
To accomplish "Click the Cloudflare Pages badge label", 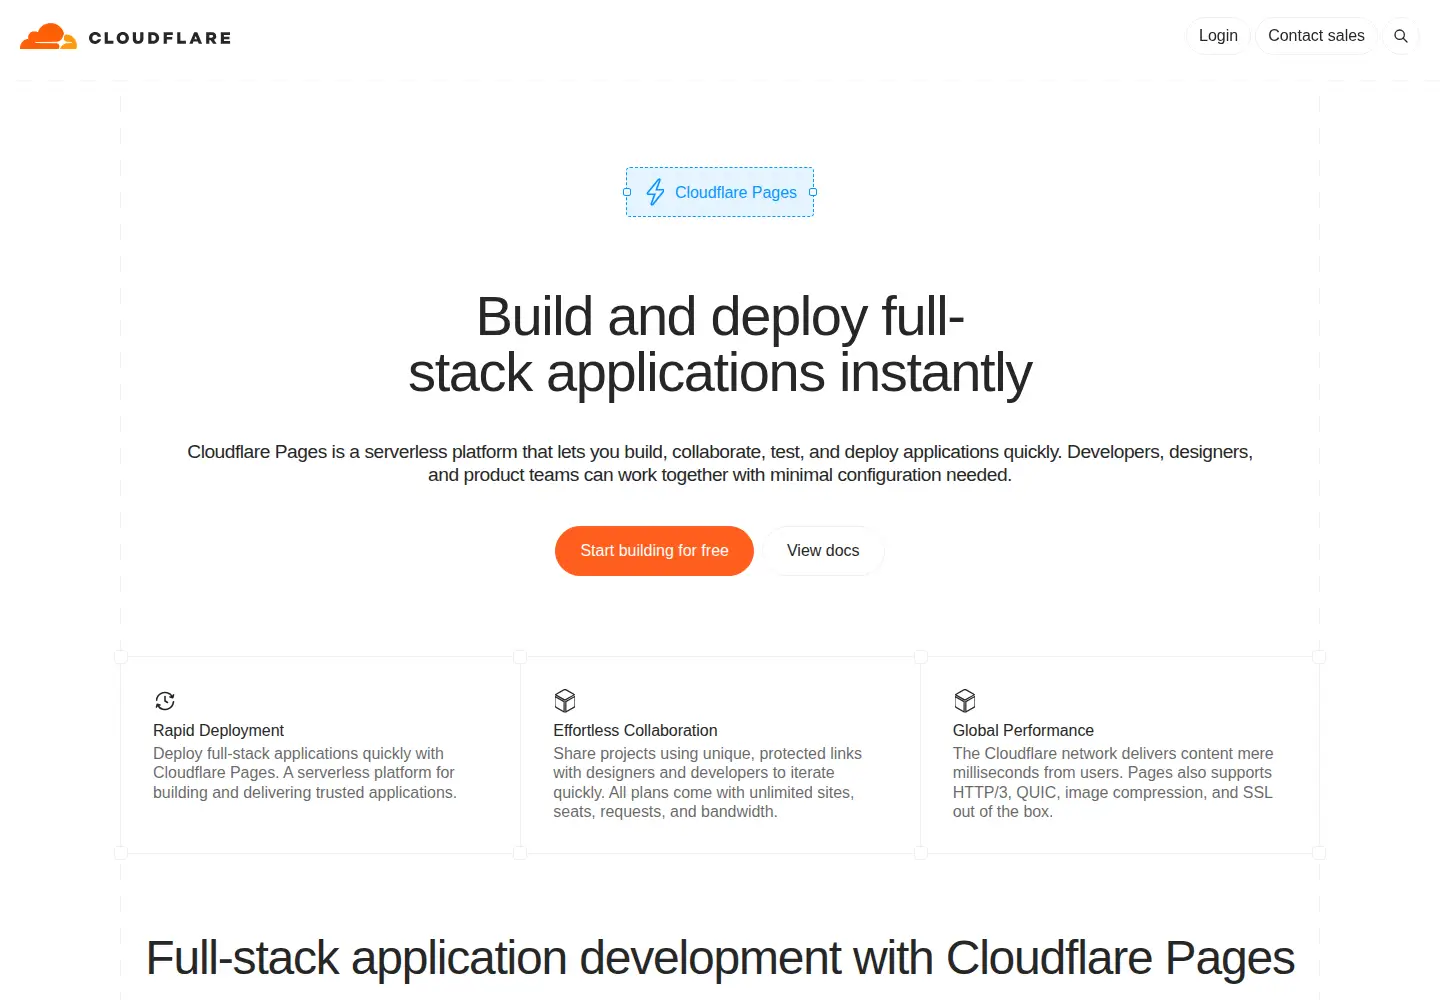I will point(736,192).
